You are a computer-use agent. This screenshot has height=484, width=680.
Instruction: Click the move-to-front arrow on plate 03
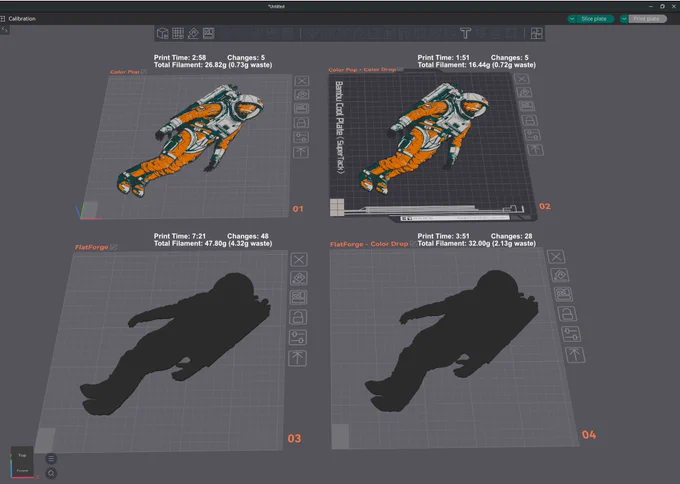[298, 358]
